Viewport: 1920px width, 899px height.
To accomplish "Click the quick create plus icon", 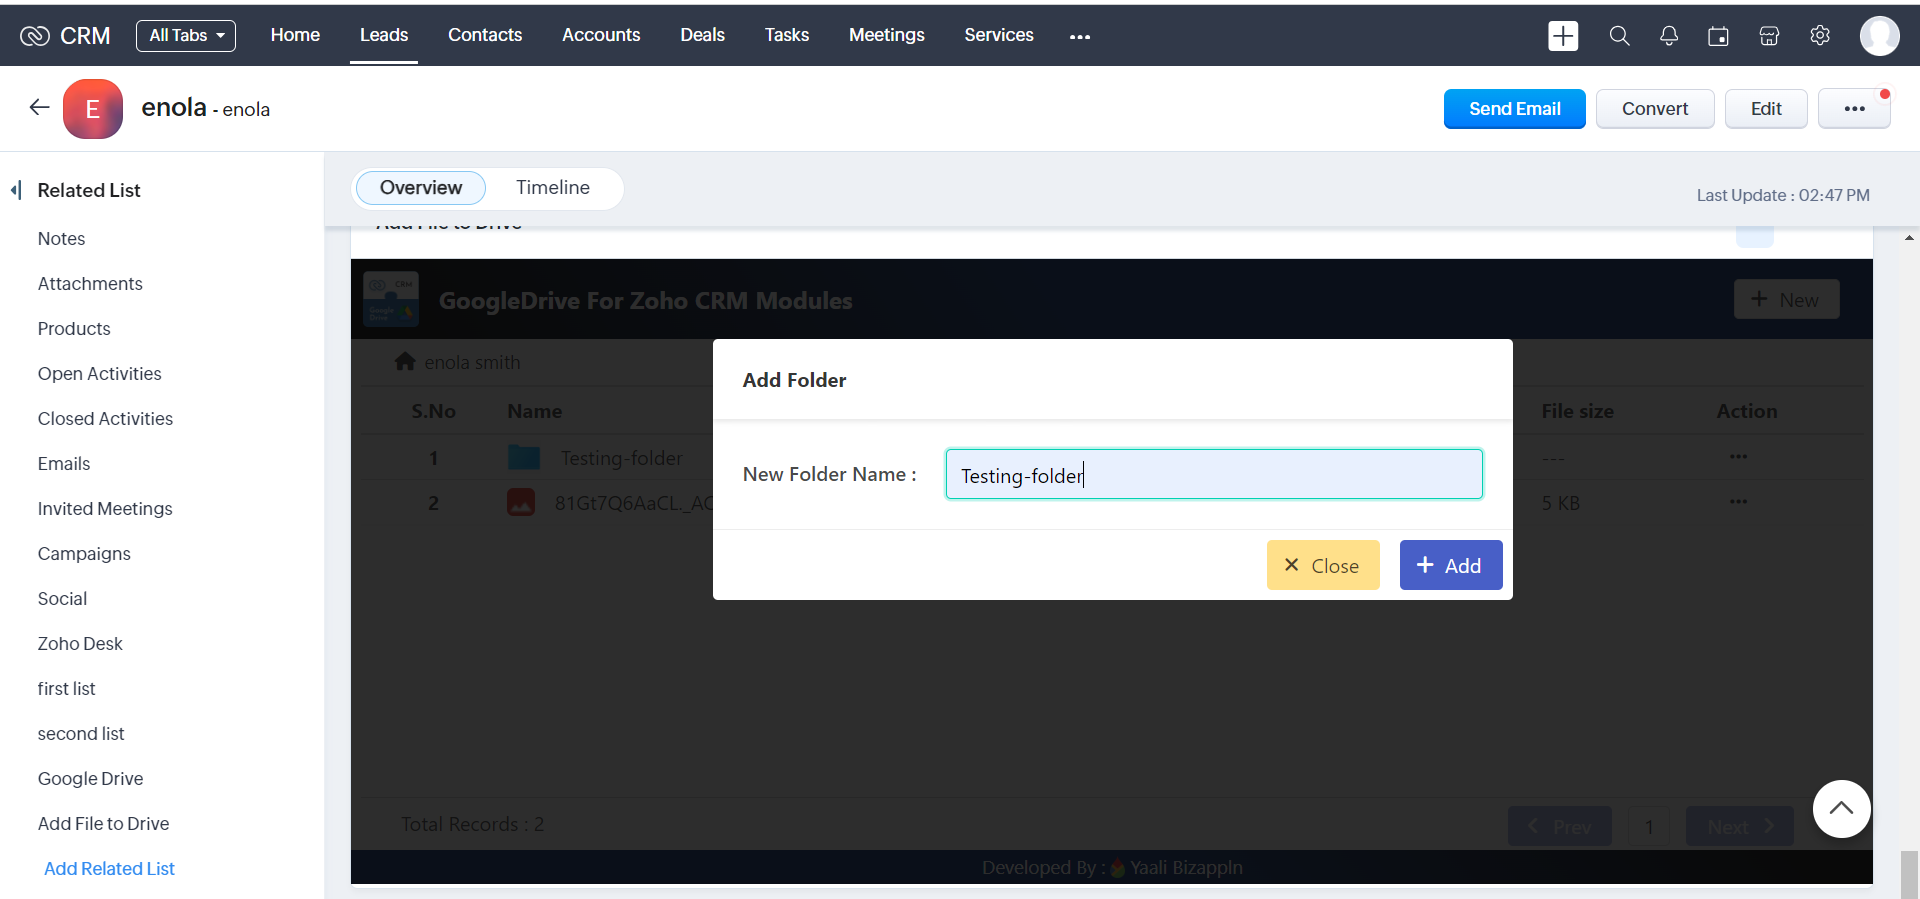I will point(1563,36).
